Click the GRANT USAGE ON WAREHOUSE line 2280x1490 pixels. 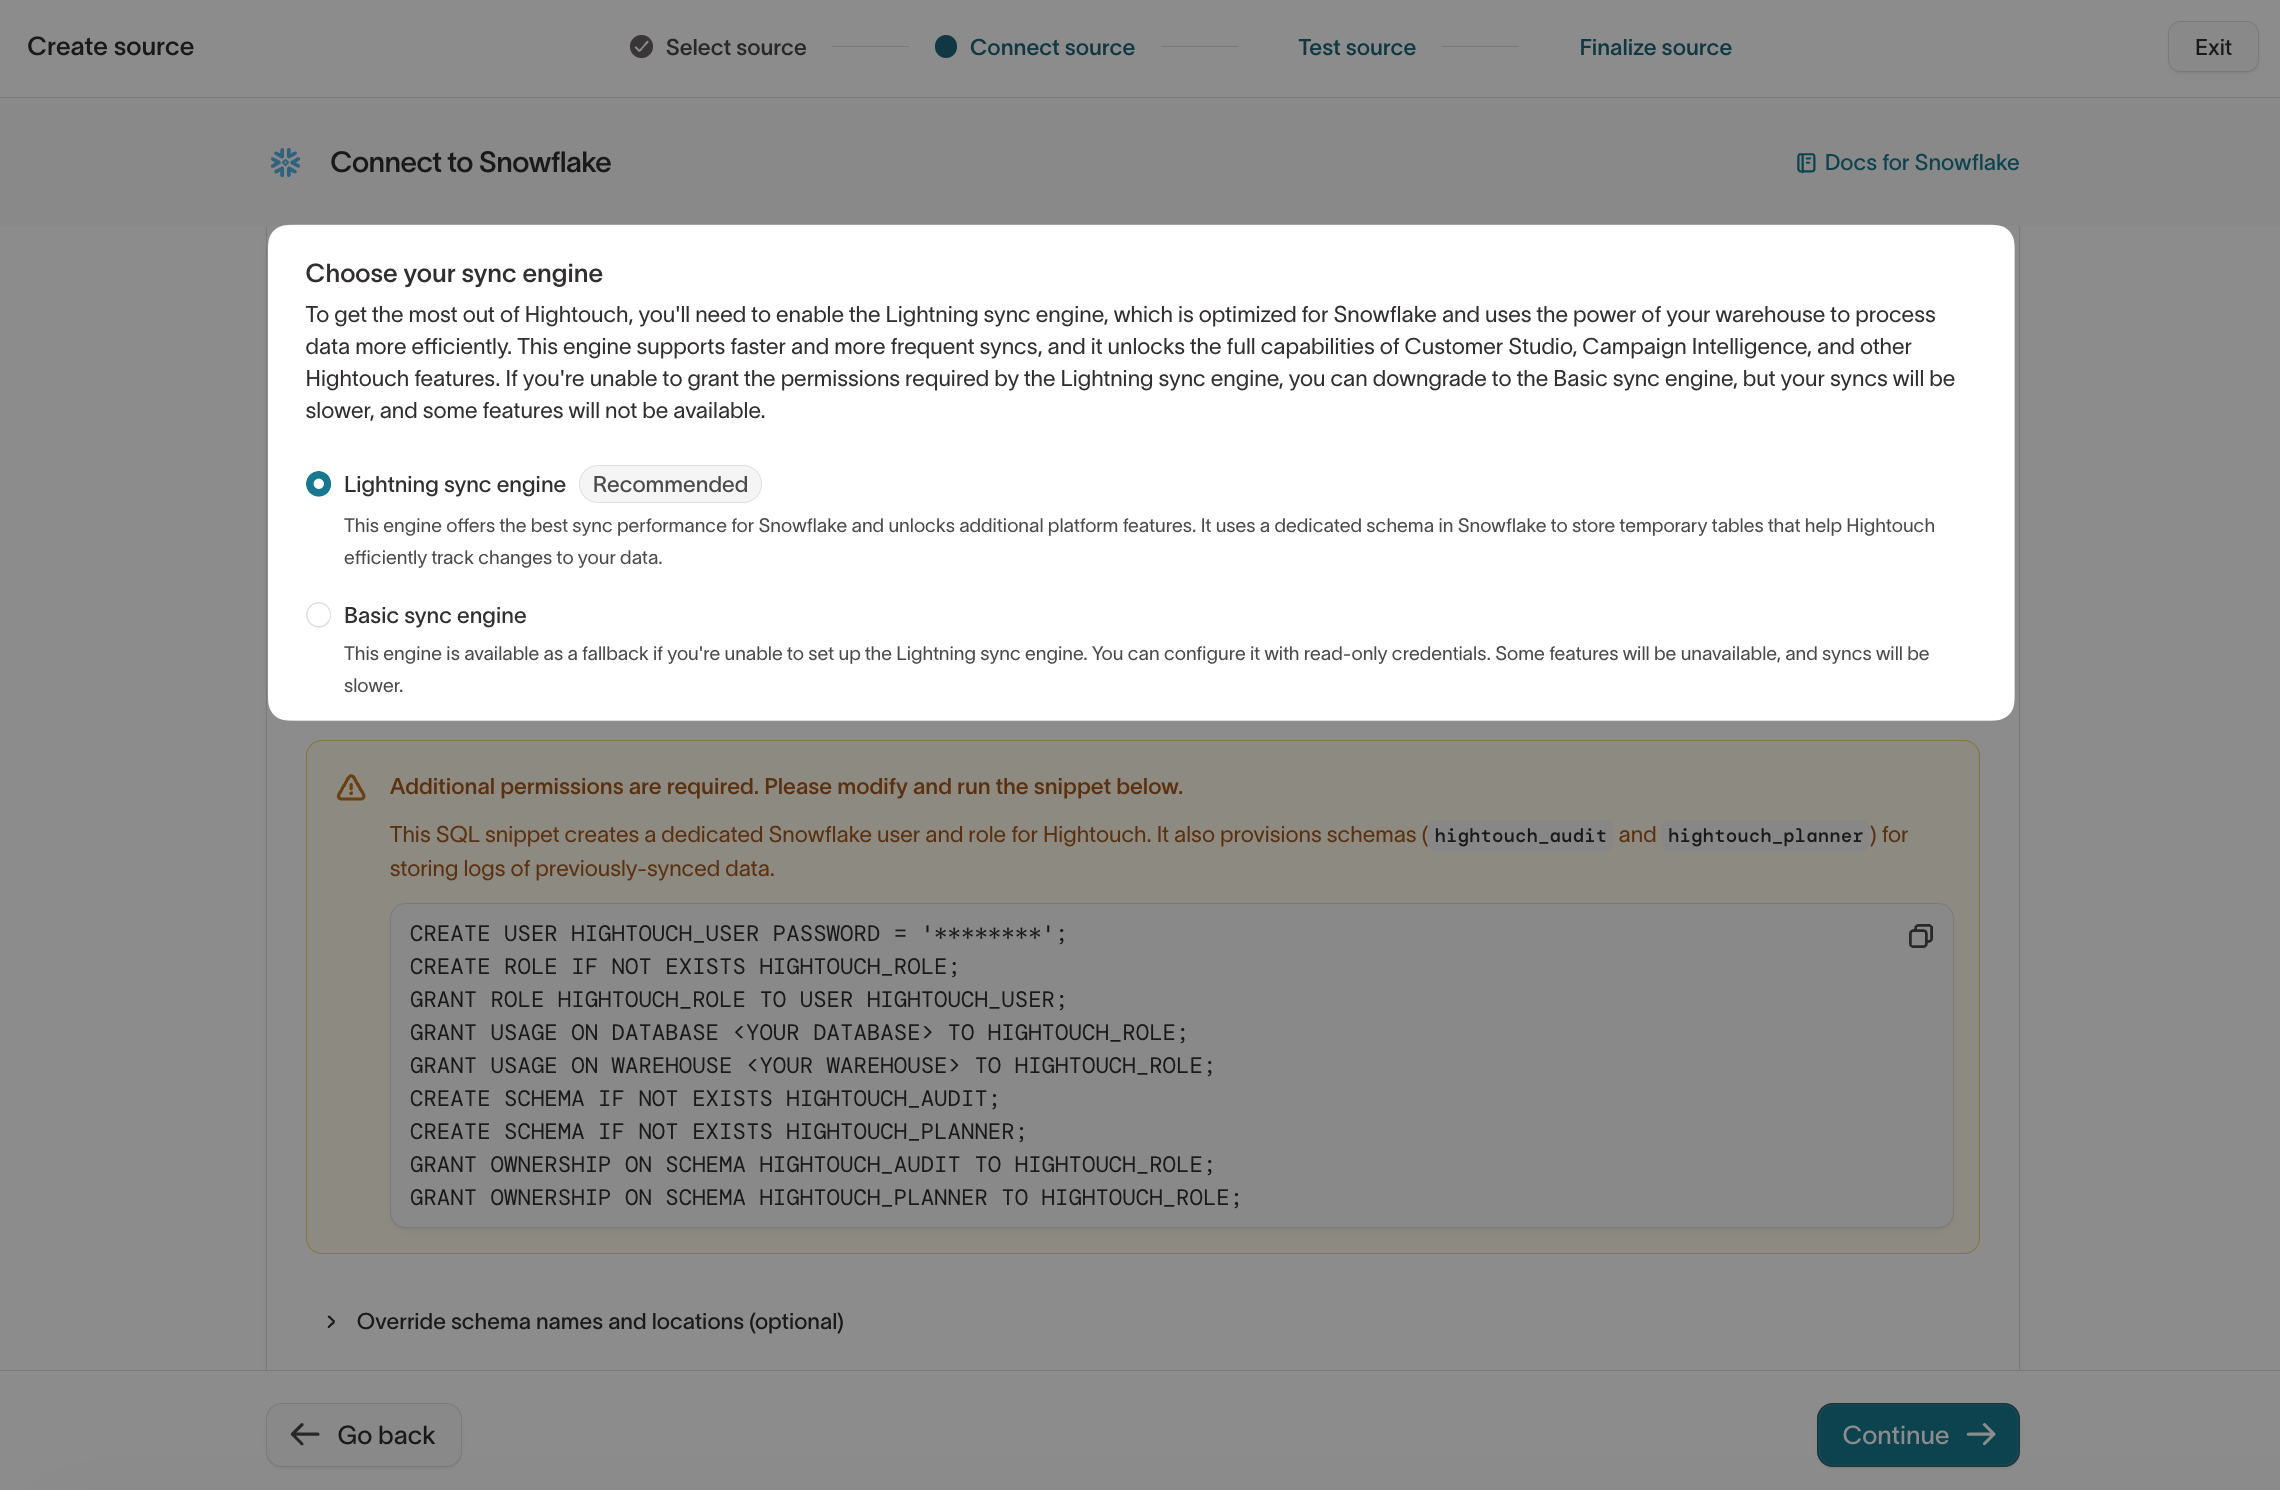pyautogui.click(x=812, y=1066)
